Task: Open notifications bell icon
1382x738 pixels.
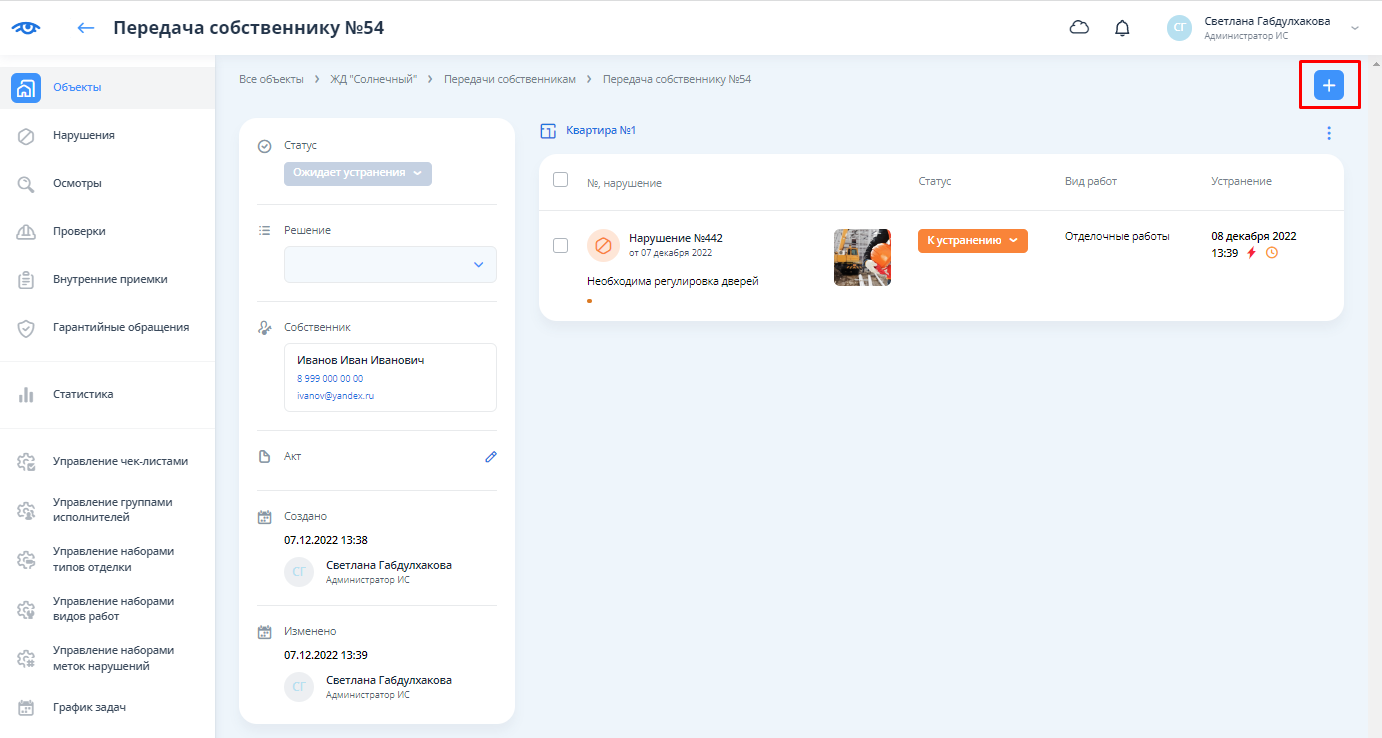Action: [x=1122, y=28]
